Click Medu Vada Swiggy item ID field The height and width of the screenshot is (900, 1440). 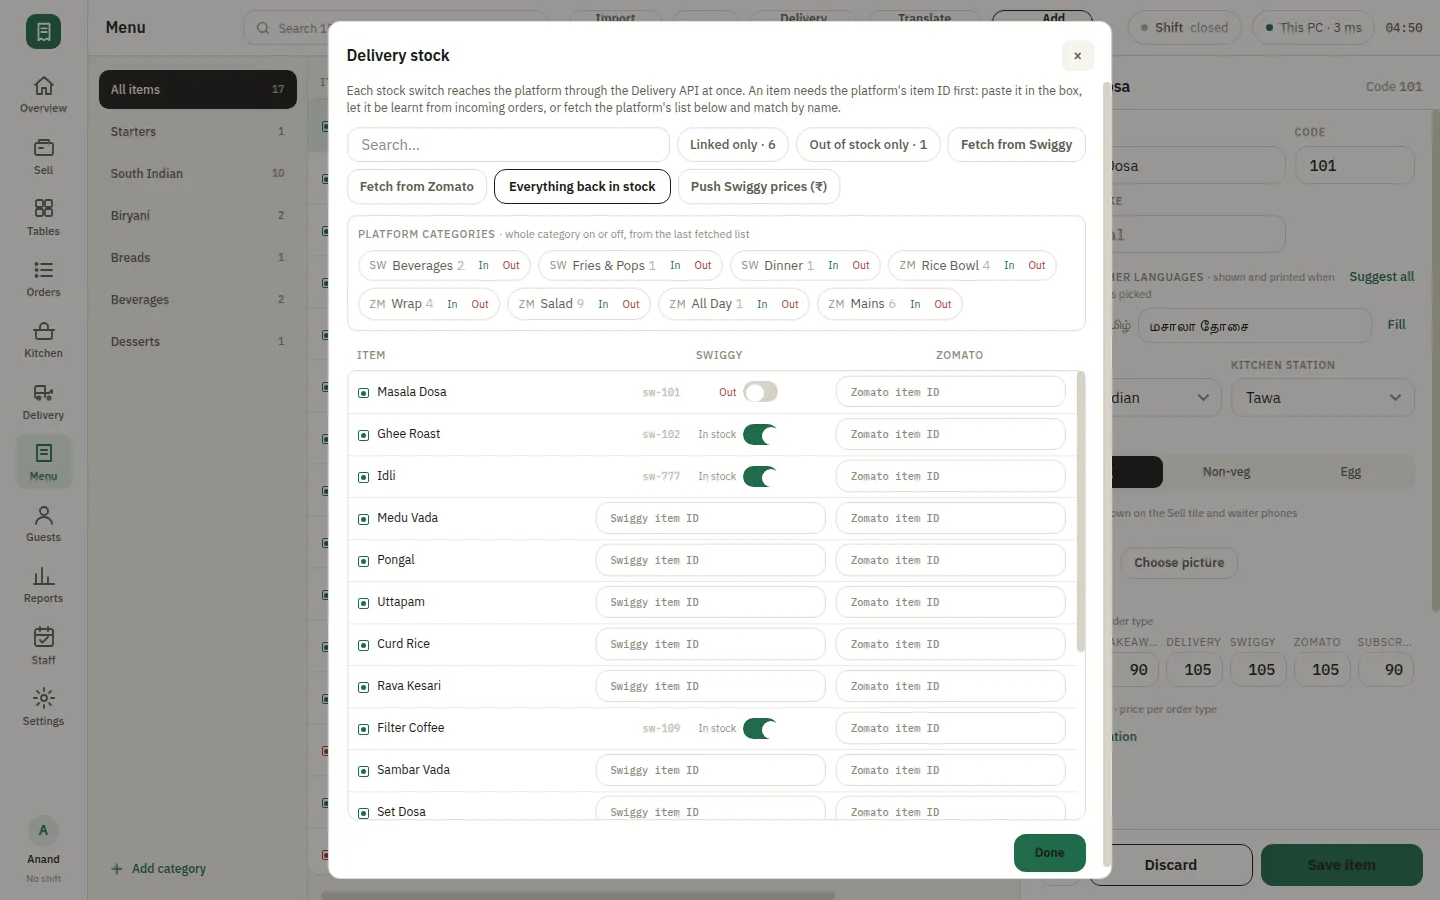point(710,518)
